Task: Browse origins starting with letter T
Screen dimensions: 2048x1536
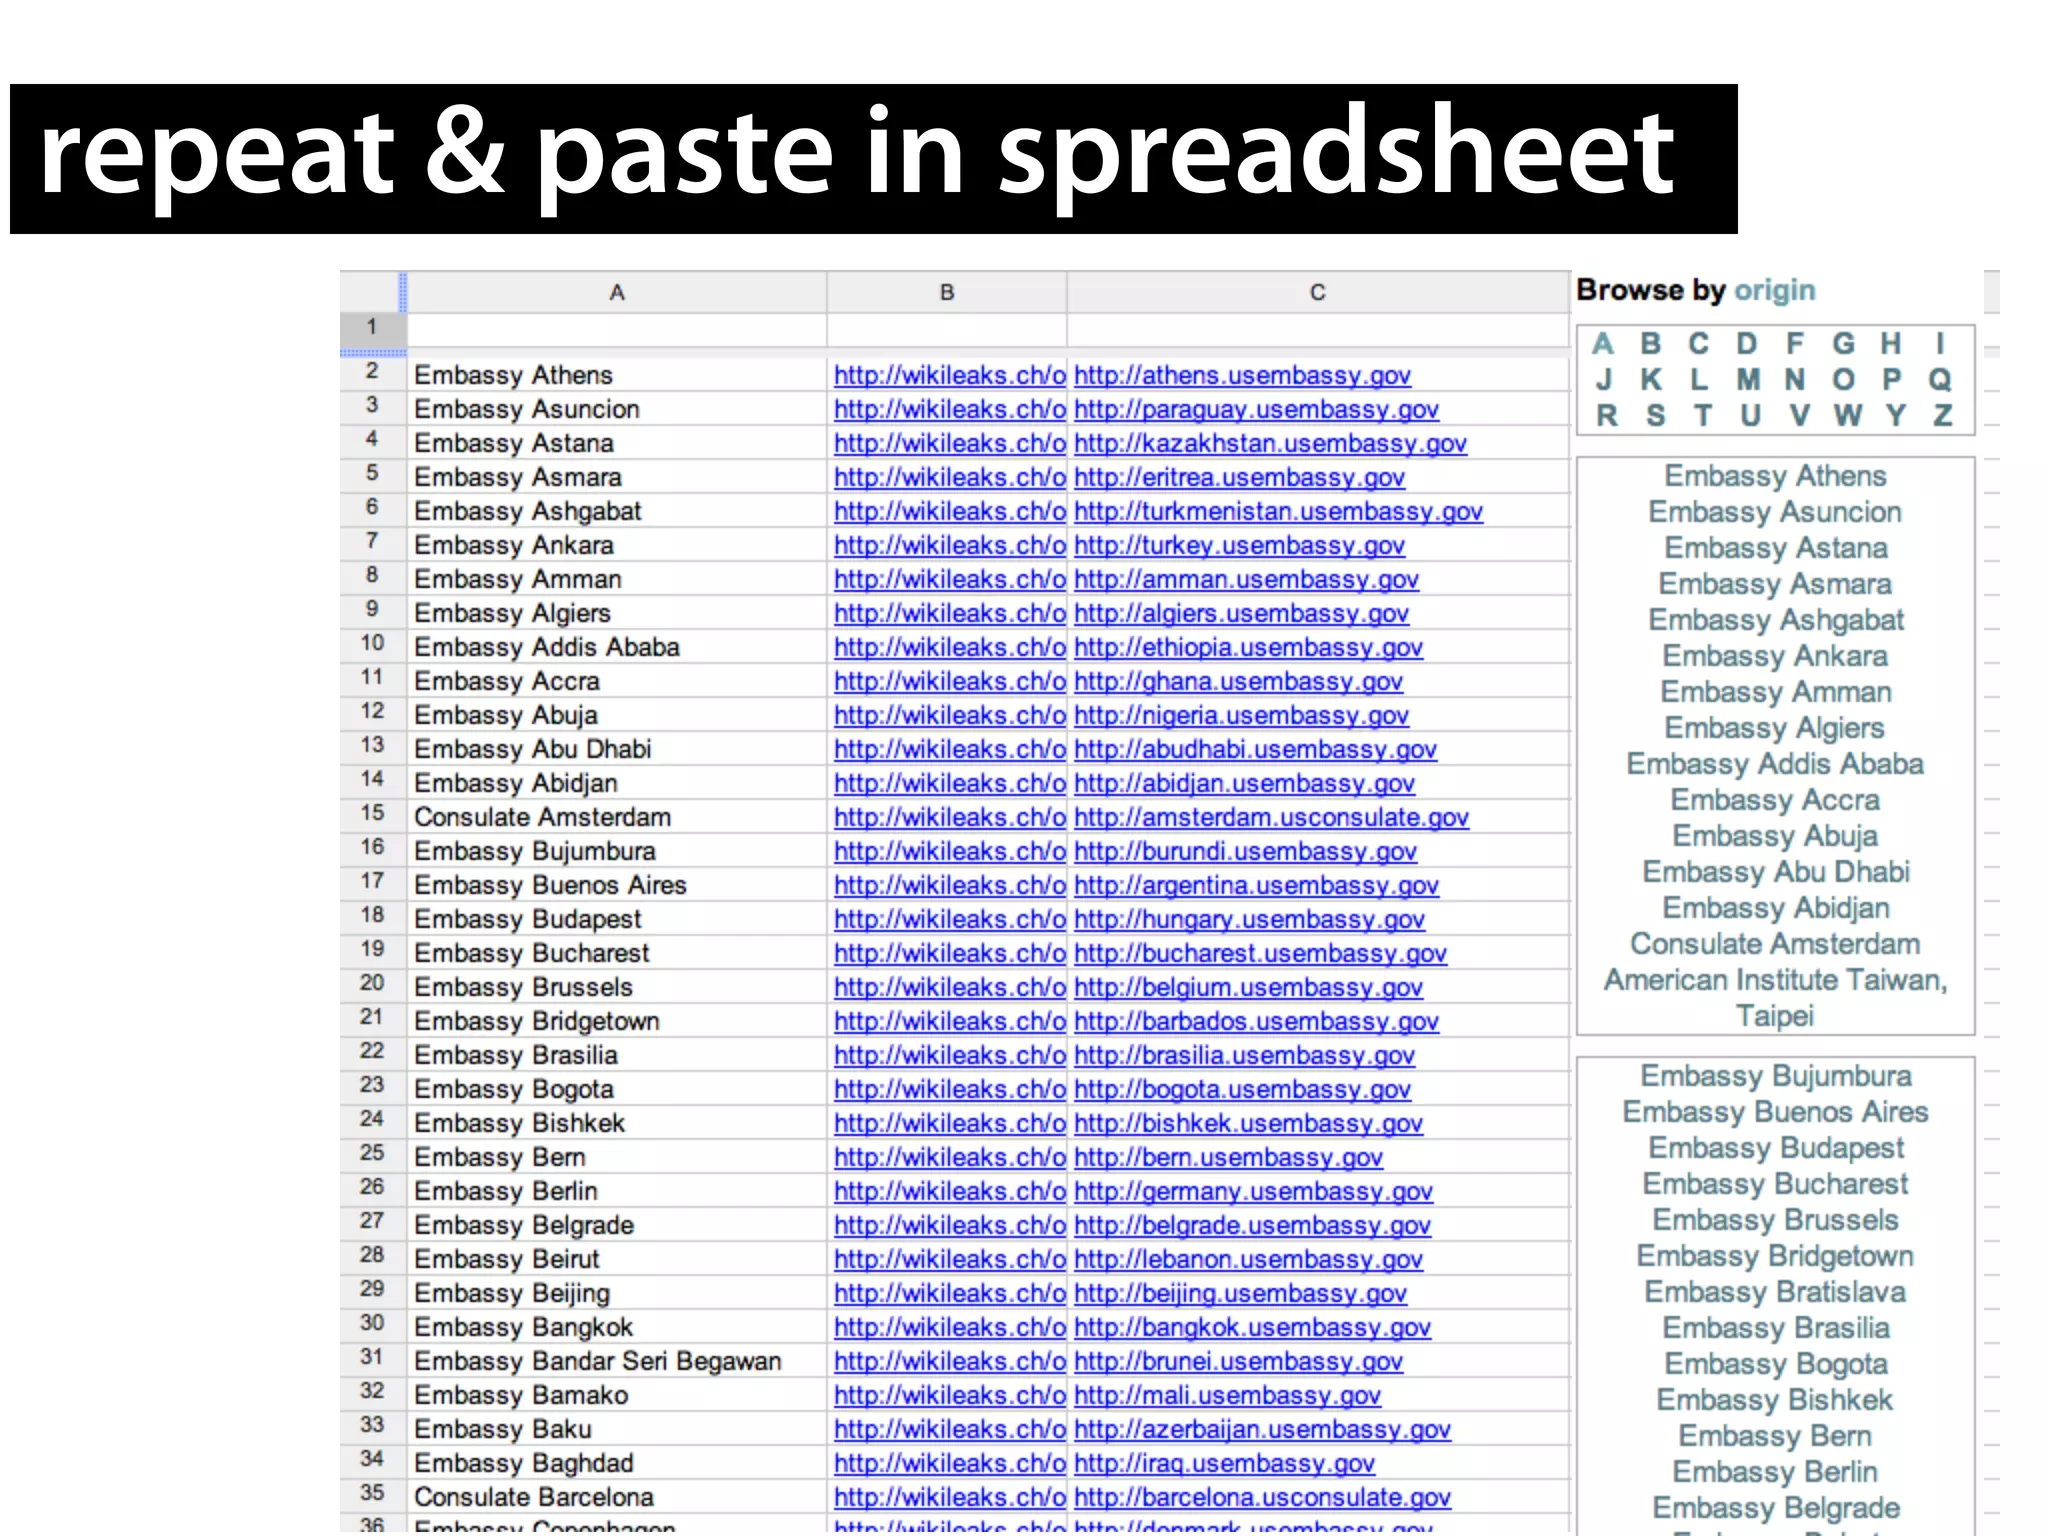Action: pos(1703,416)
